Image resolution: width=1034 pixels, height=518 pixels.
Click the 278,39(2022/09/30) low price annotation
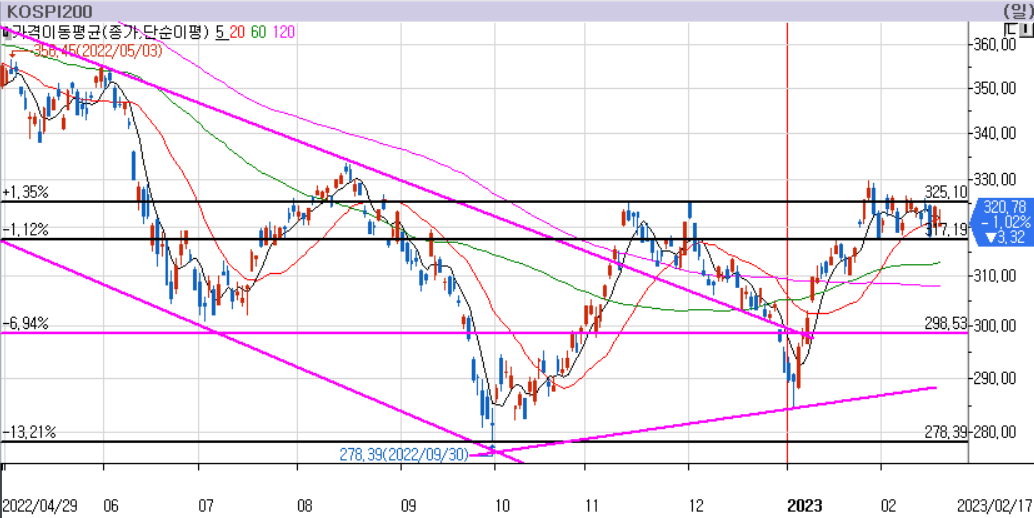pos(404,454)
